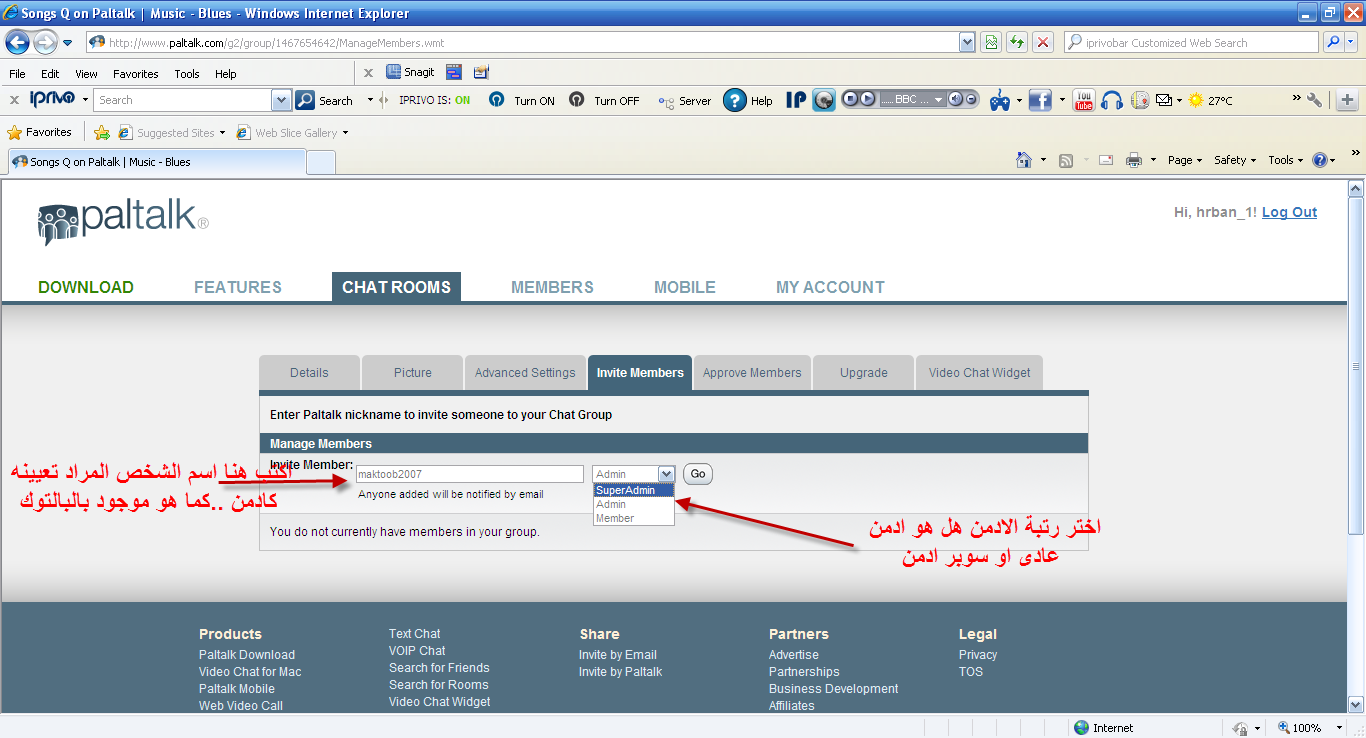Viewport: 1366px width, 738px height.
Task: Click the Facebook icon in toolbar
Action: click(1040, 100)
